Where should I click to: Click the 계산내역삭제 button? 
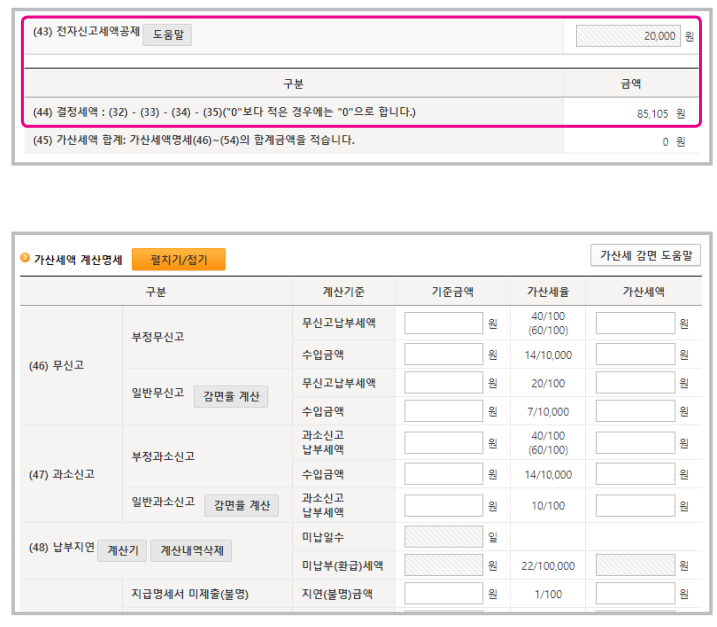191,550
